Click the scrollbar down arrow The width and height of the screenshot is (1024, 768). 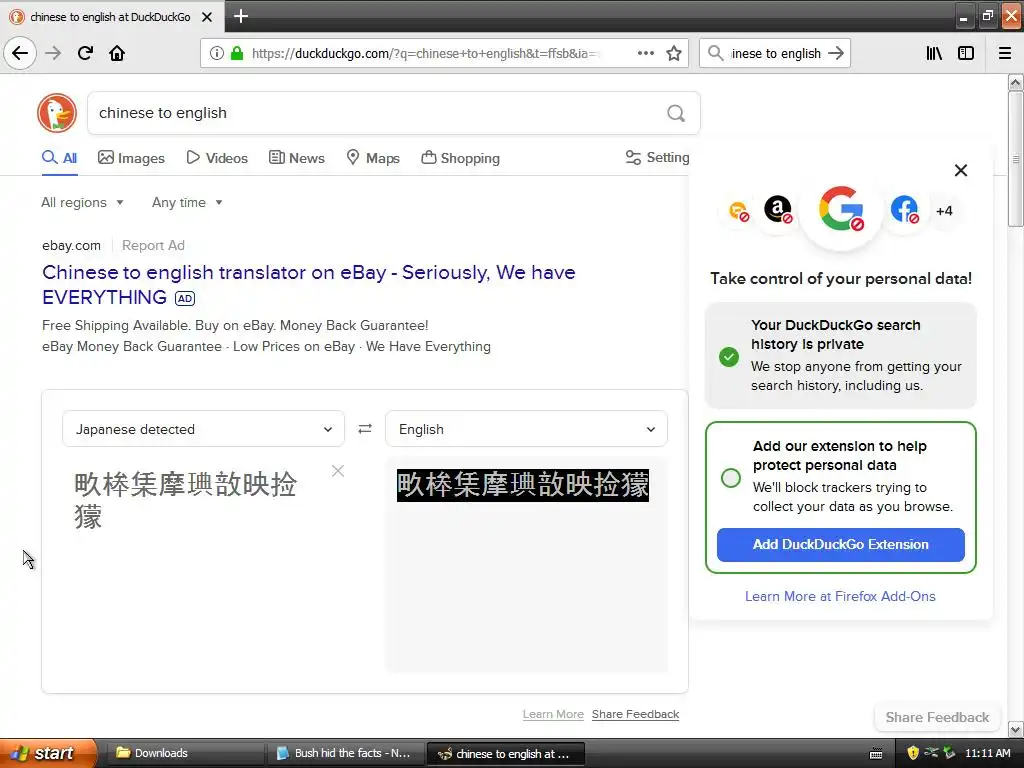pyautogui.click(x=1015, y=729)
